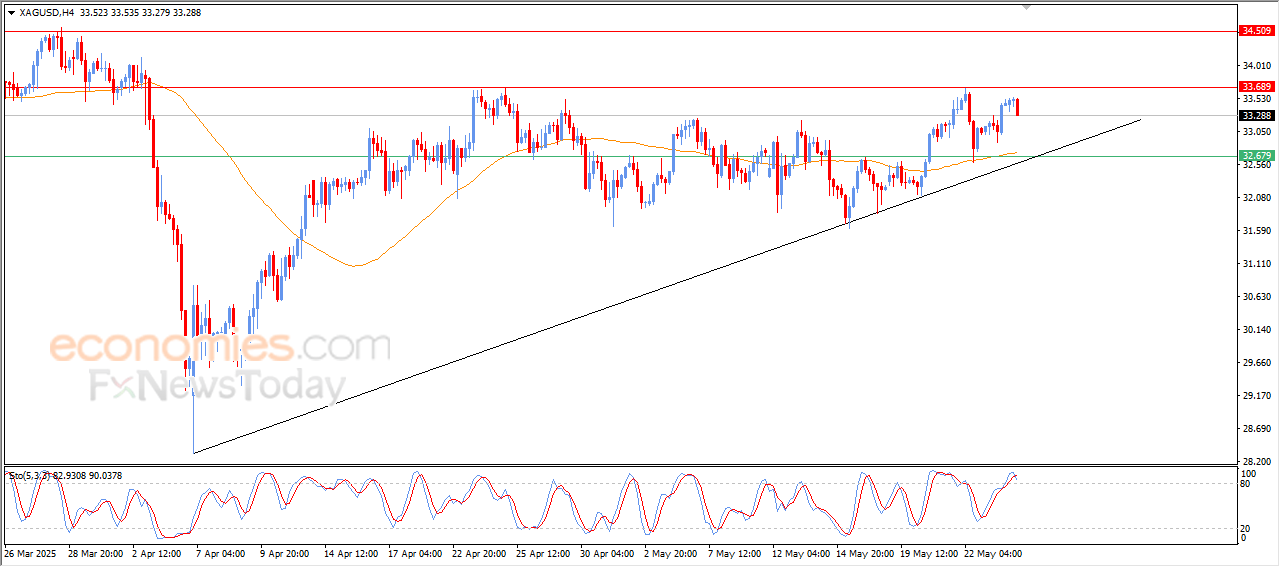Click the 17 Apr 04:00 time label
This screenshot has height=567, width=1280.
(x=416, y=553)
